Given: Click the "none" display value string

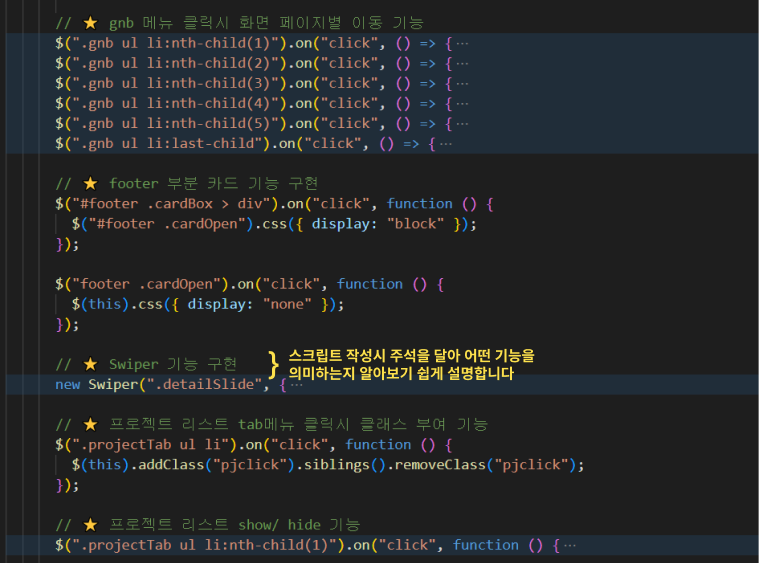Looking at the screenshot, I should pos(290,304).
